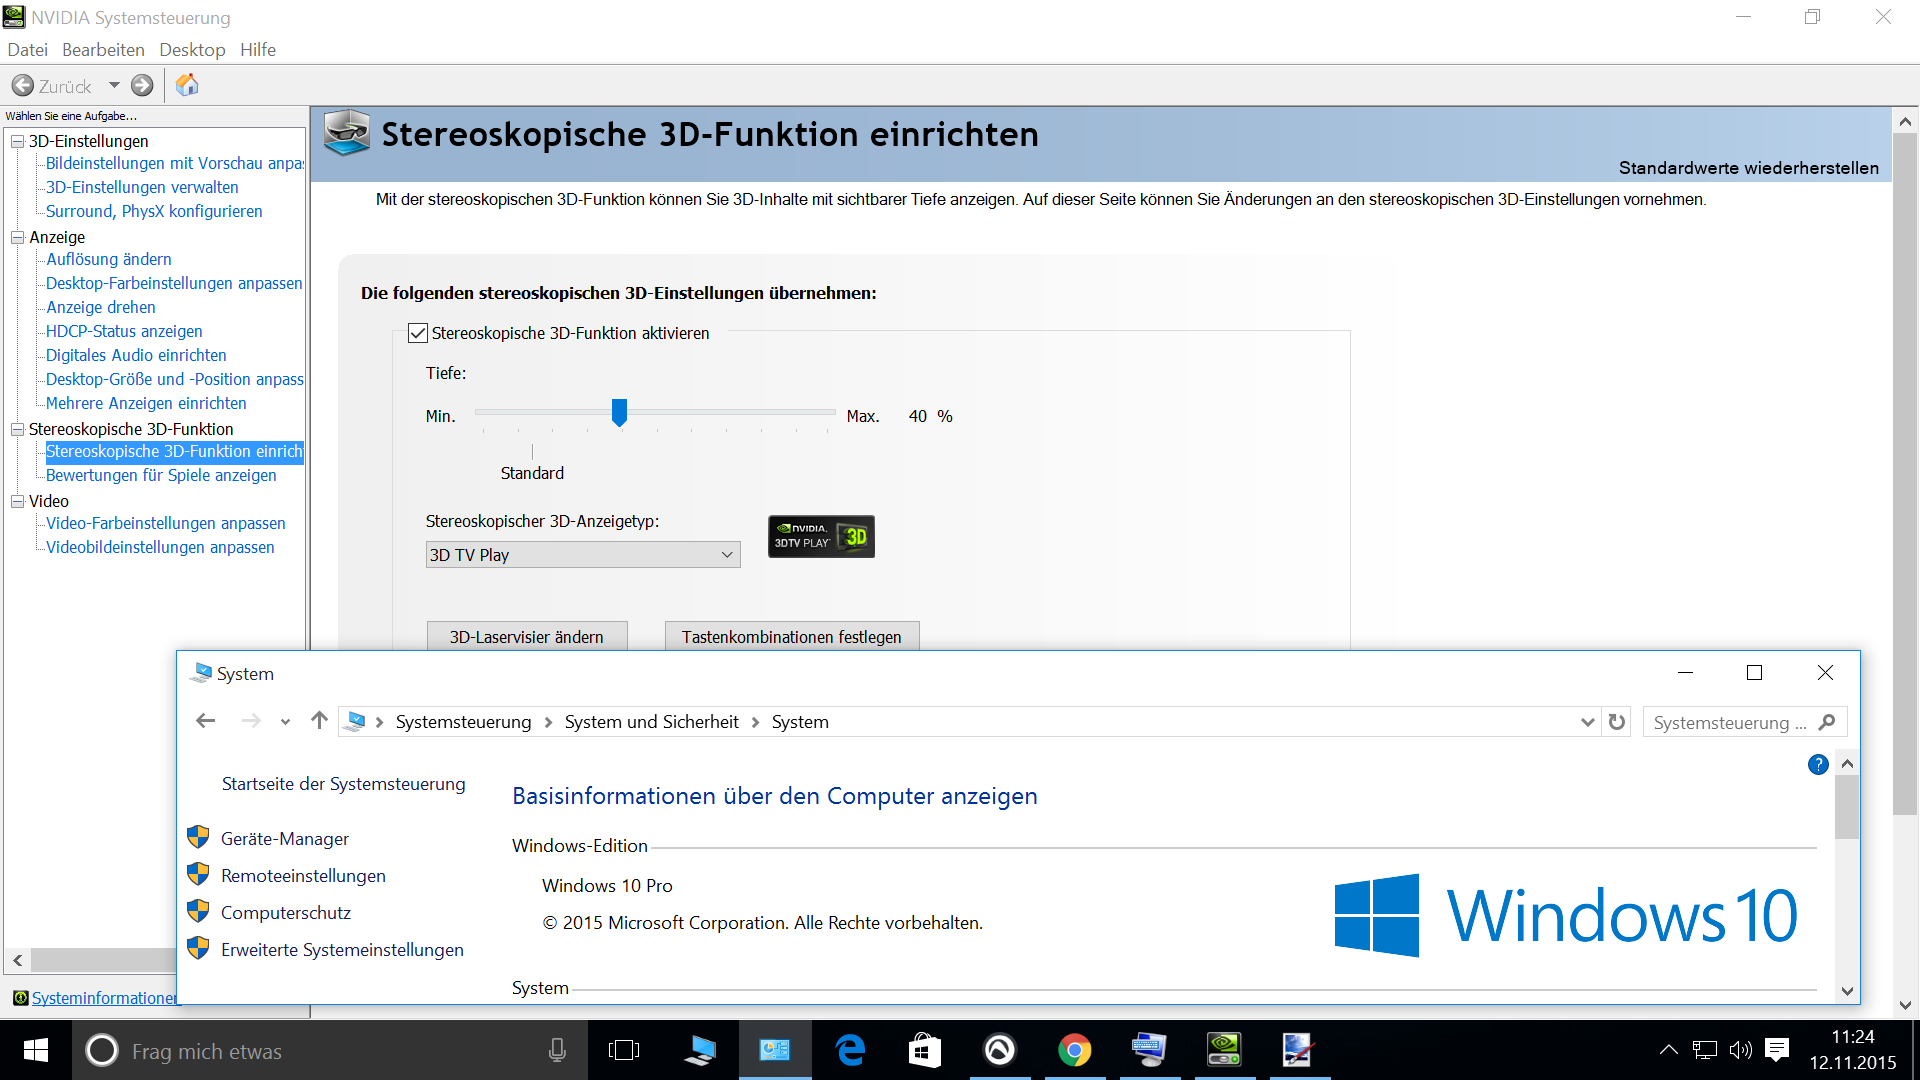Open the 3D TV Play display type dropdown
Viewport: 1920px width, 1080px height.
582,555
